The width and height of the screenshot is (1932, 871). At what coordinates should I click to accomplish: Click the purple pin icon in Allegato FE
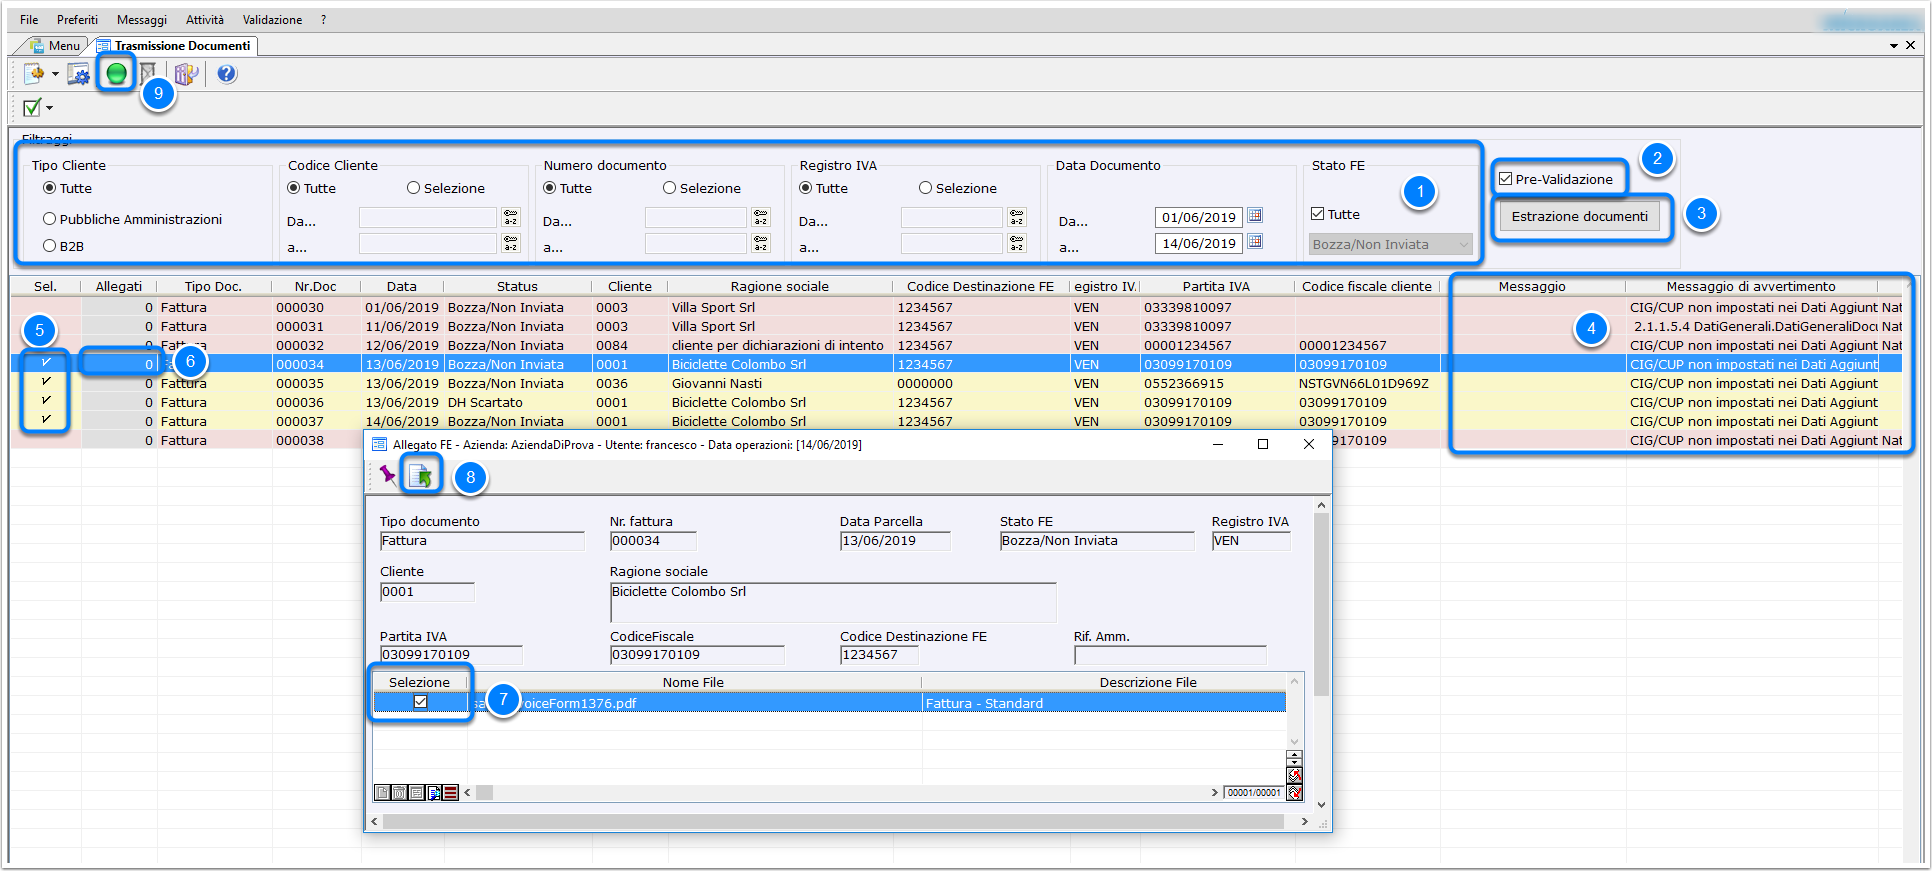click(x=388, y=475)
